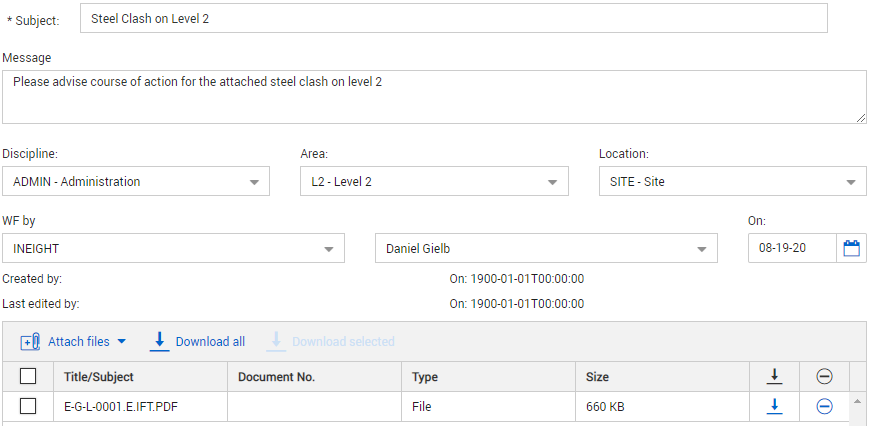Viewport: 882px width, 426px height.
Task: Open the Location dropdown showing SITE - Site
Action: (850, 183)
